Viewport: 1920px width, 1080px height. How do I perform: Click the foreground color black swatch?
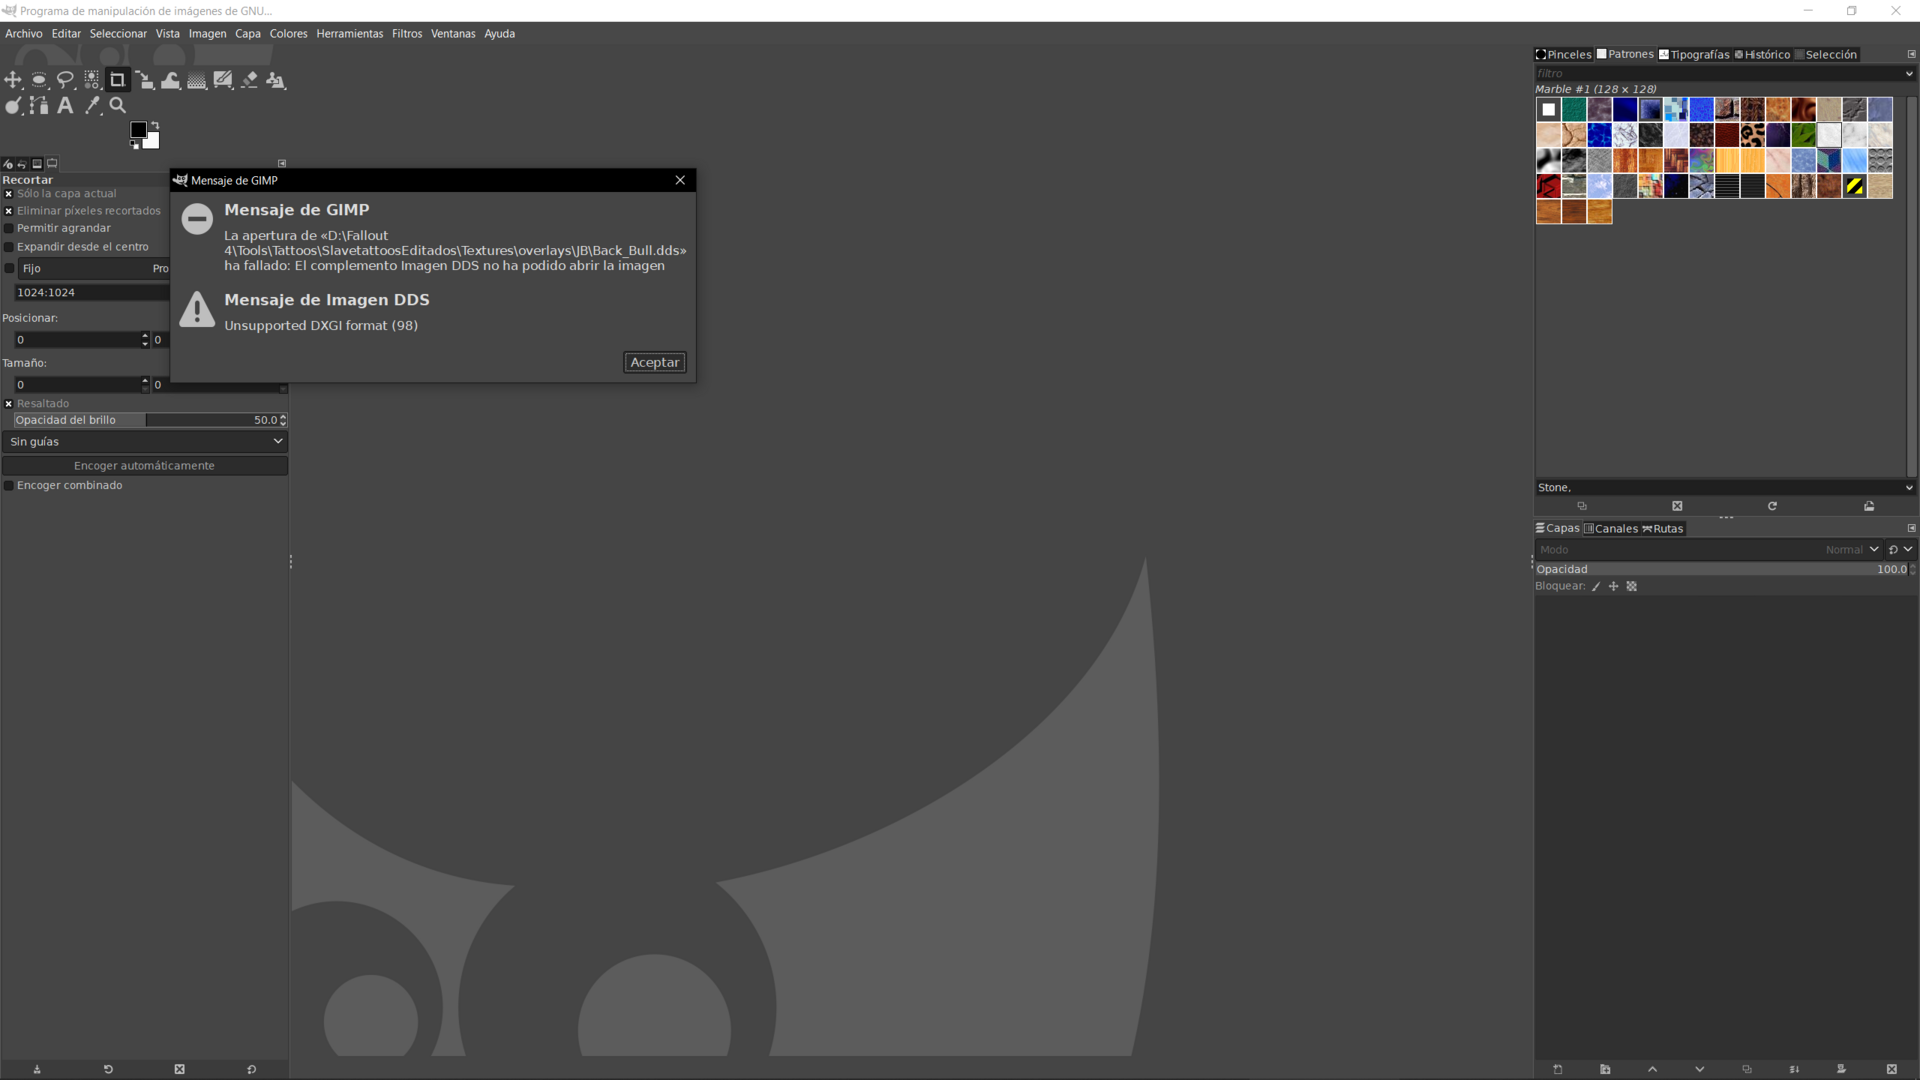pos(138,130)
